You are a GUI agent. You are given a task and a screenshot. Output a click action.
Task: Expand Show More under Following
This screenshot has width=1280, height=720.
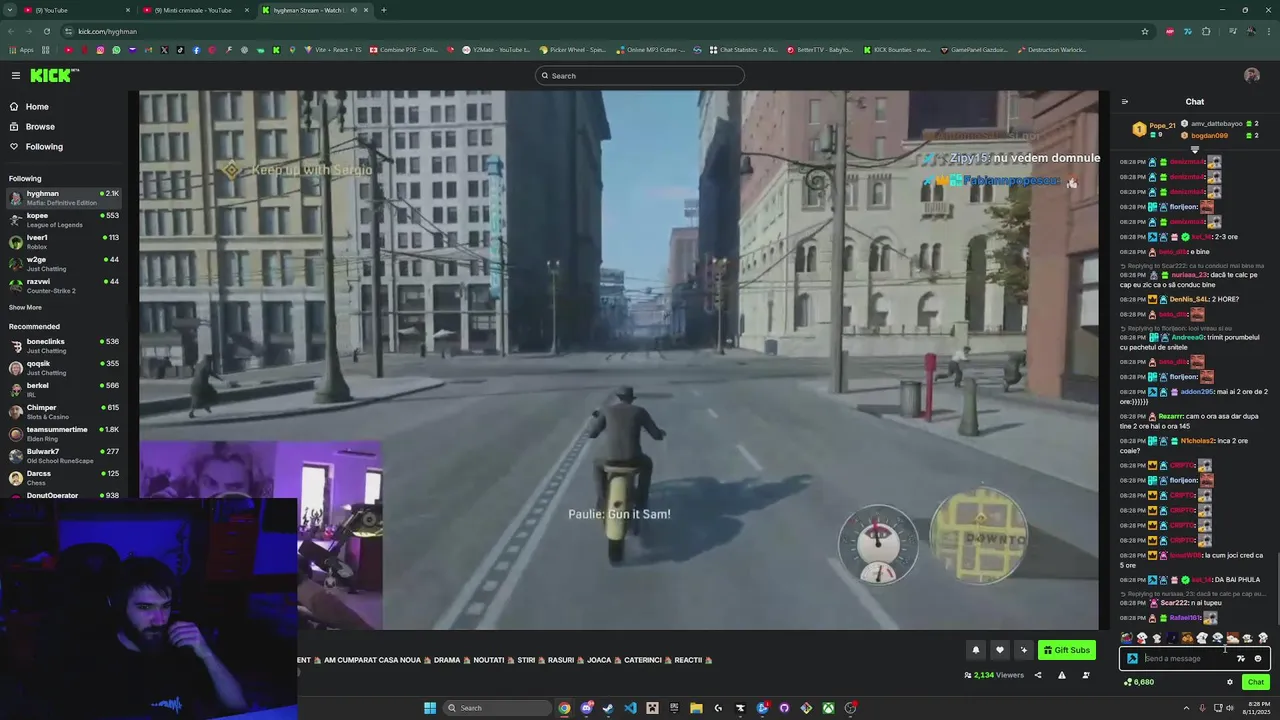coord(25,308)
